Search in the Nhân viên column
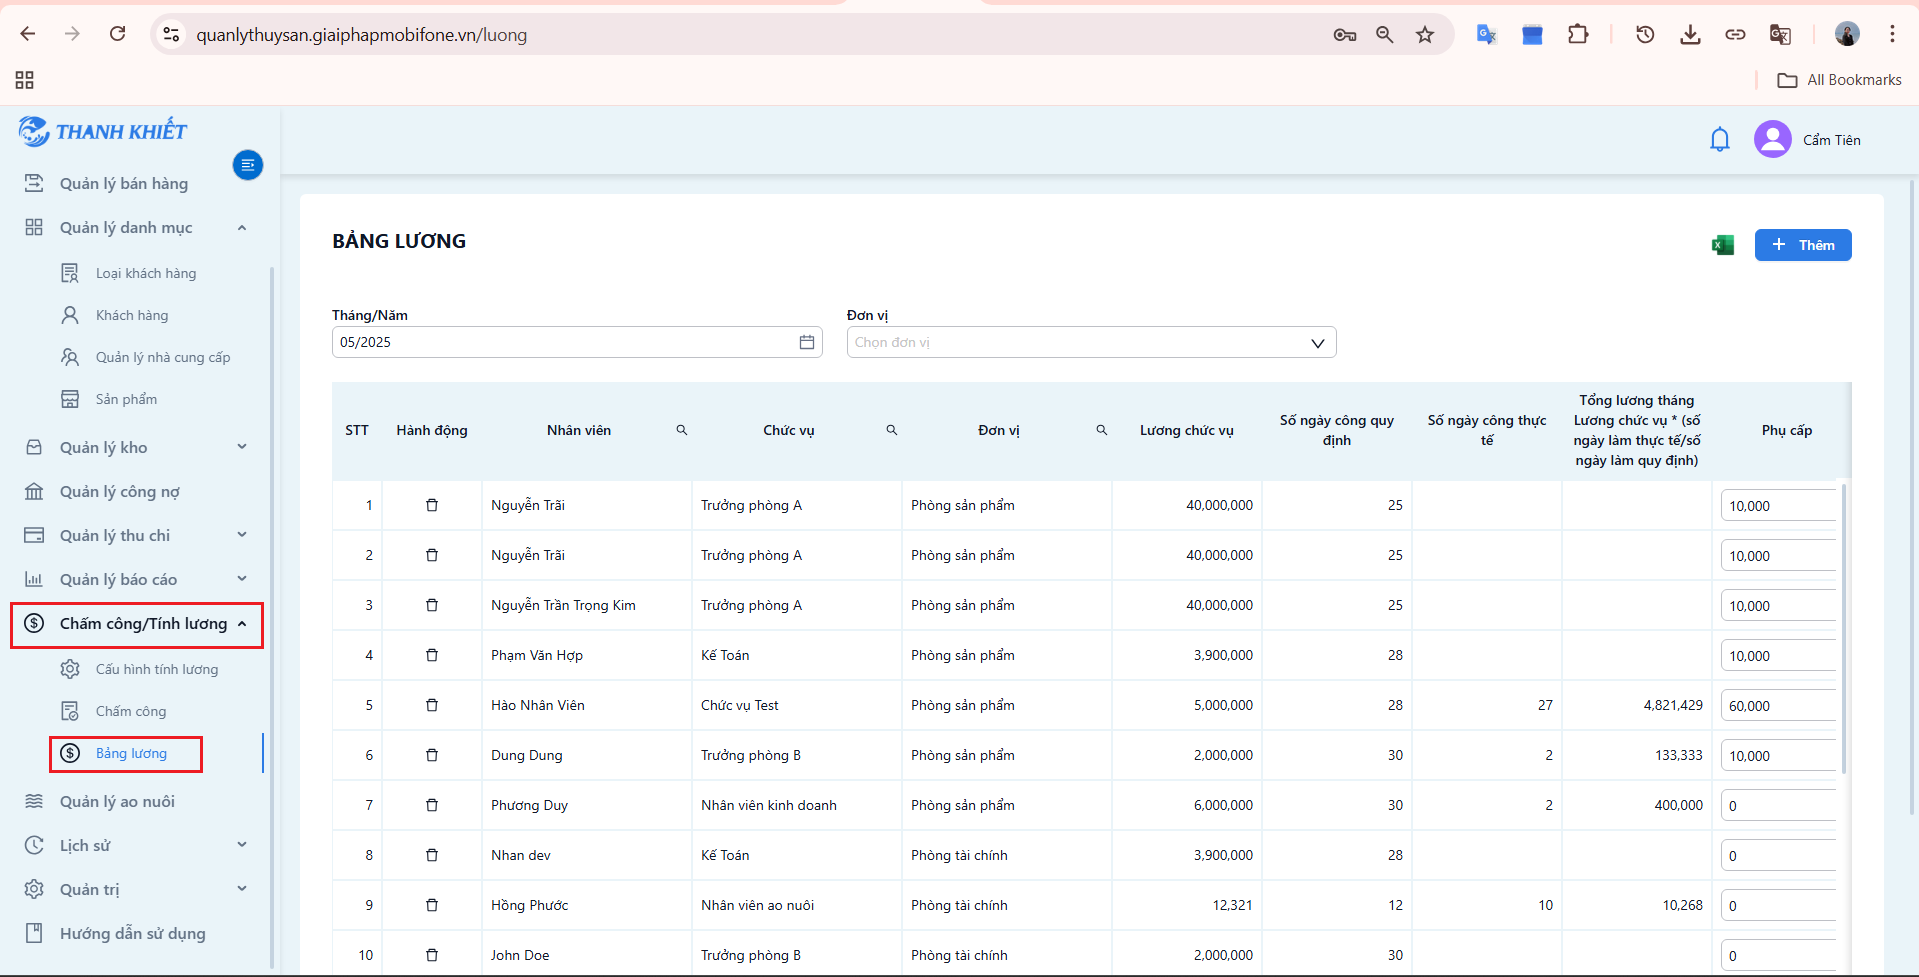Image resolution: width=1919 pixels, height=977 pixels. click(682, 430)
